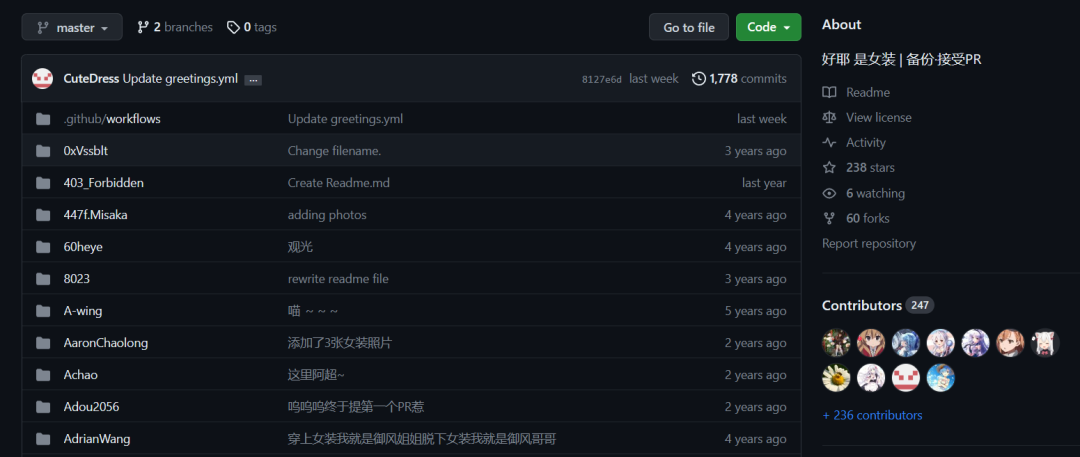Click the fork icon beside 60 forks
Image resolution: width=1080 pixels, height=457 pixels.
pyautogui.click(x=829, y=219)
